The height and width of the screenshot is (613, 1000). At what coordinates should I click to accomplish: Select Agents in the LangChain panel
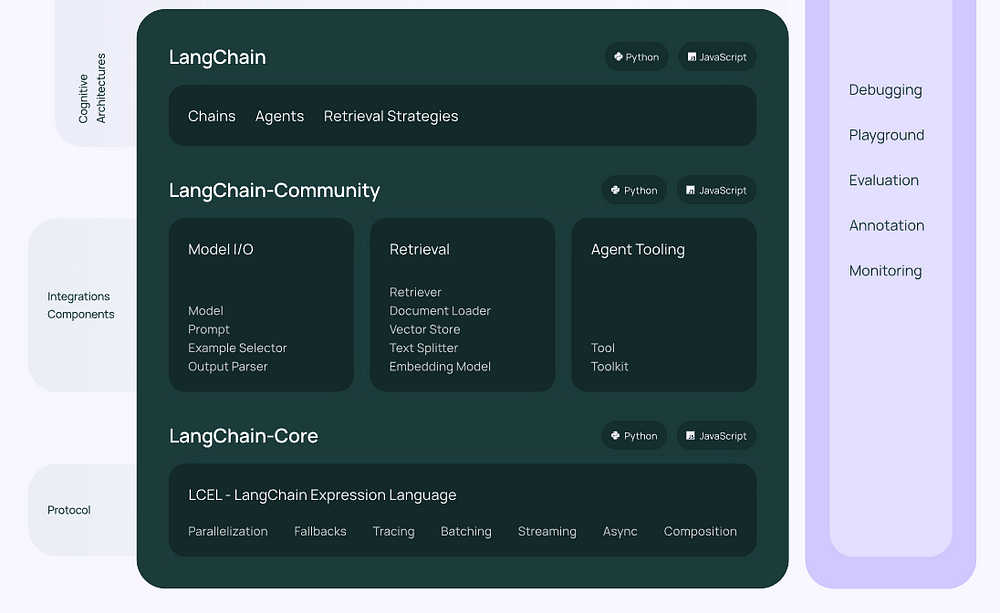pyautogui.click(x=279, y=116)
